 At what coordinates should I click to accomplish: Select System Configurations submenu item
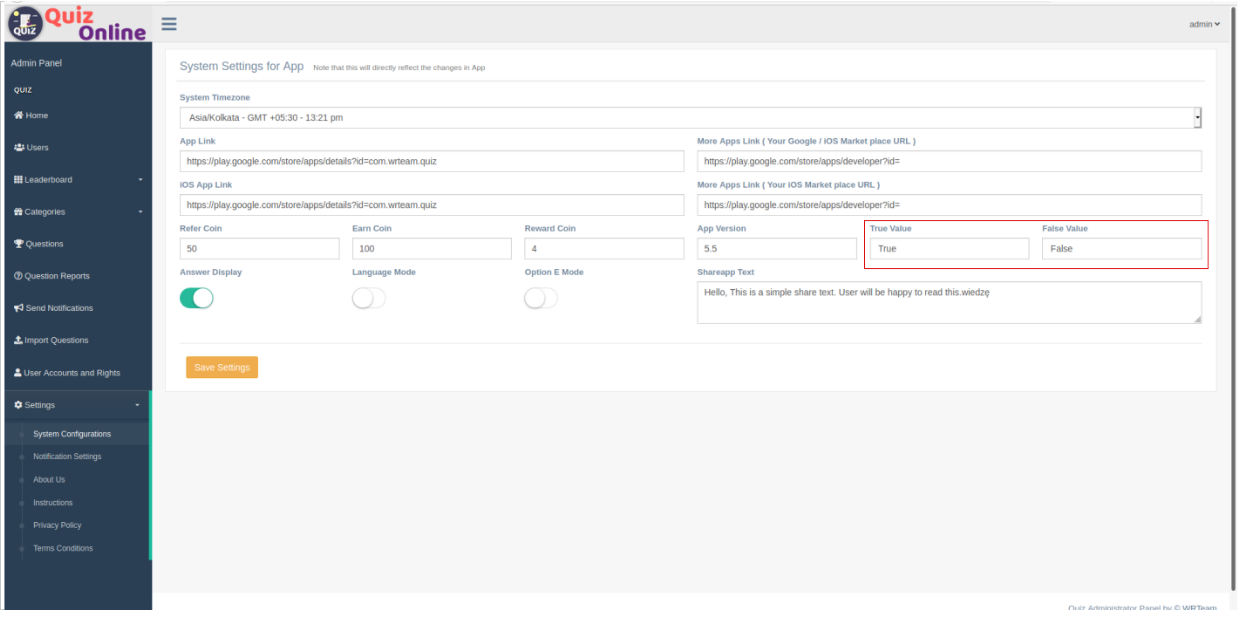point(72,434)
